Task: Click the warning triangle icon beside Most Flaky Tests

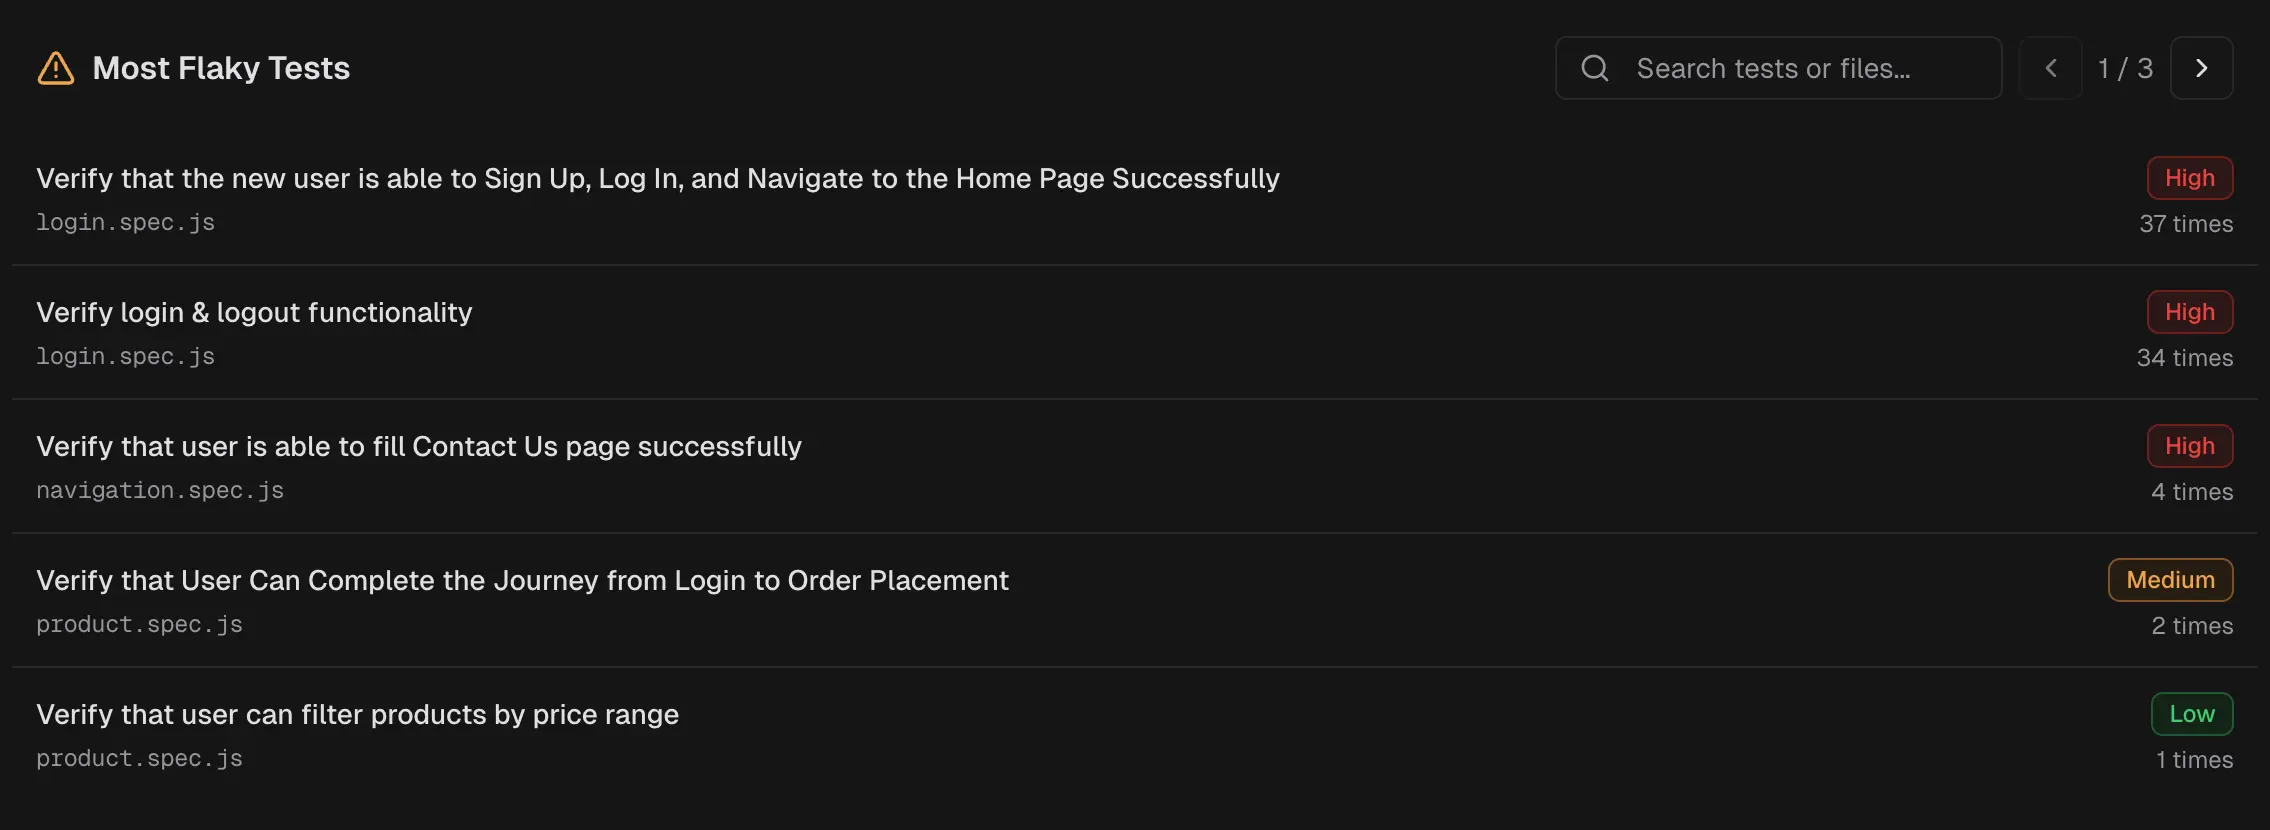Action: click(56, 68)
